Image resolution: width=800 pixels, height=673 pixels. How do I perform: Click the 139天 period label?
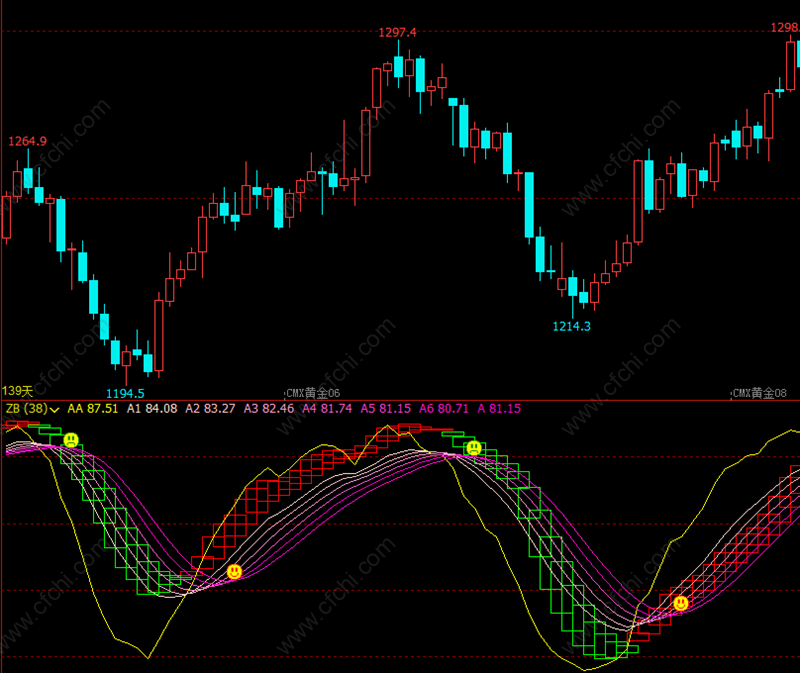pos(17,391)
